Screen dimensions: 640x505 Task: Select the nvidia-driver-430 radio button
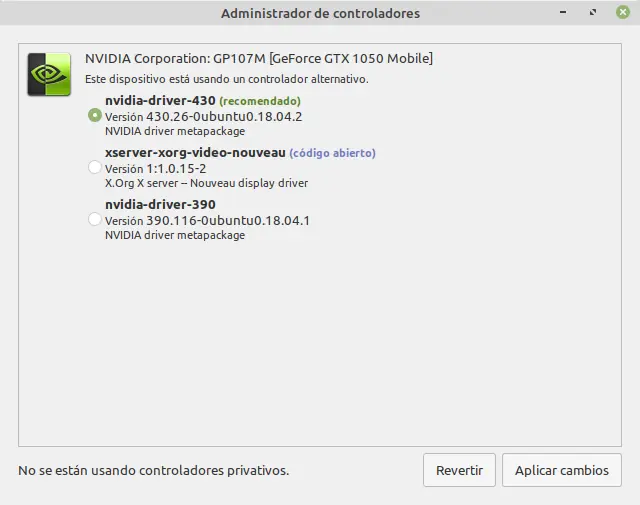(95, 115)
